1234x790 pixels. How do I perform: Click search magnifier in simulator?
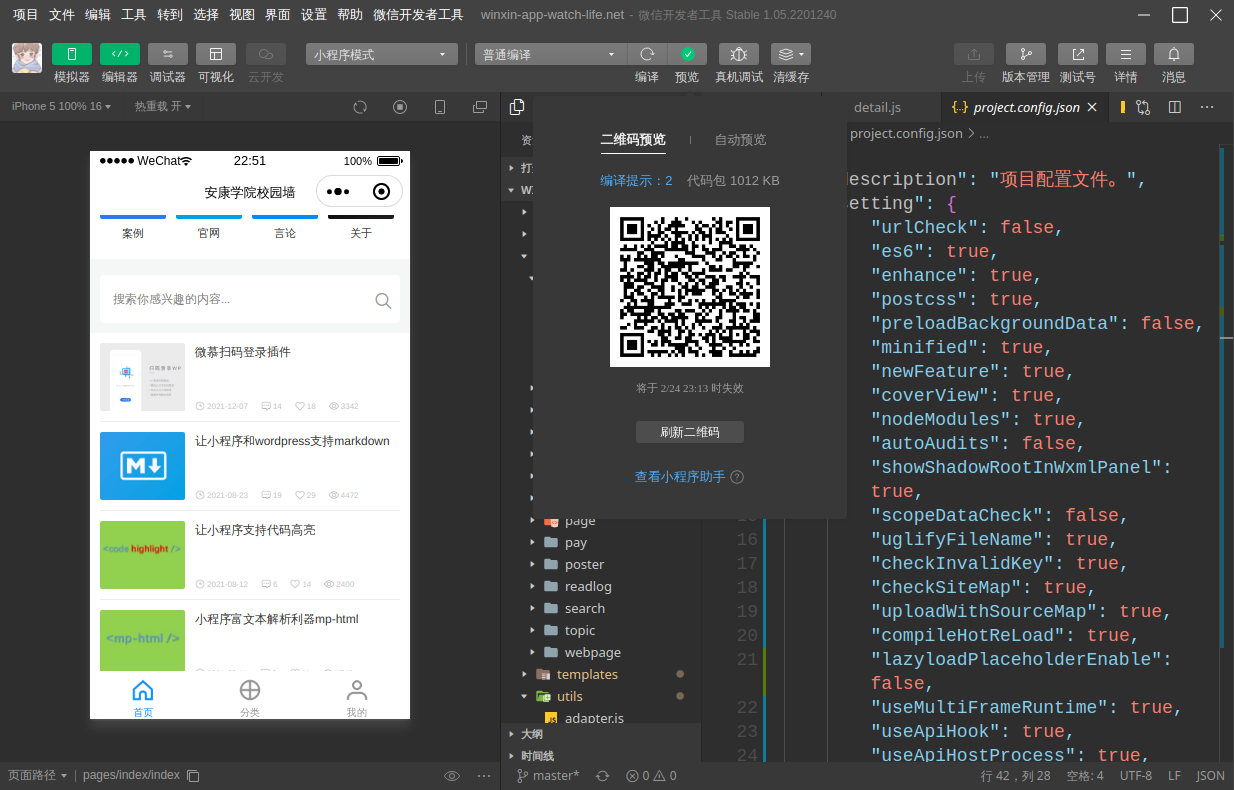point(383,300)
